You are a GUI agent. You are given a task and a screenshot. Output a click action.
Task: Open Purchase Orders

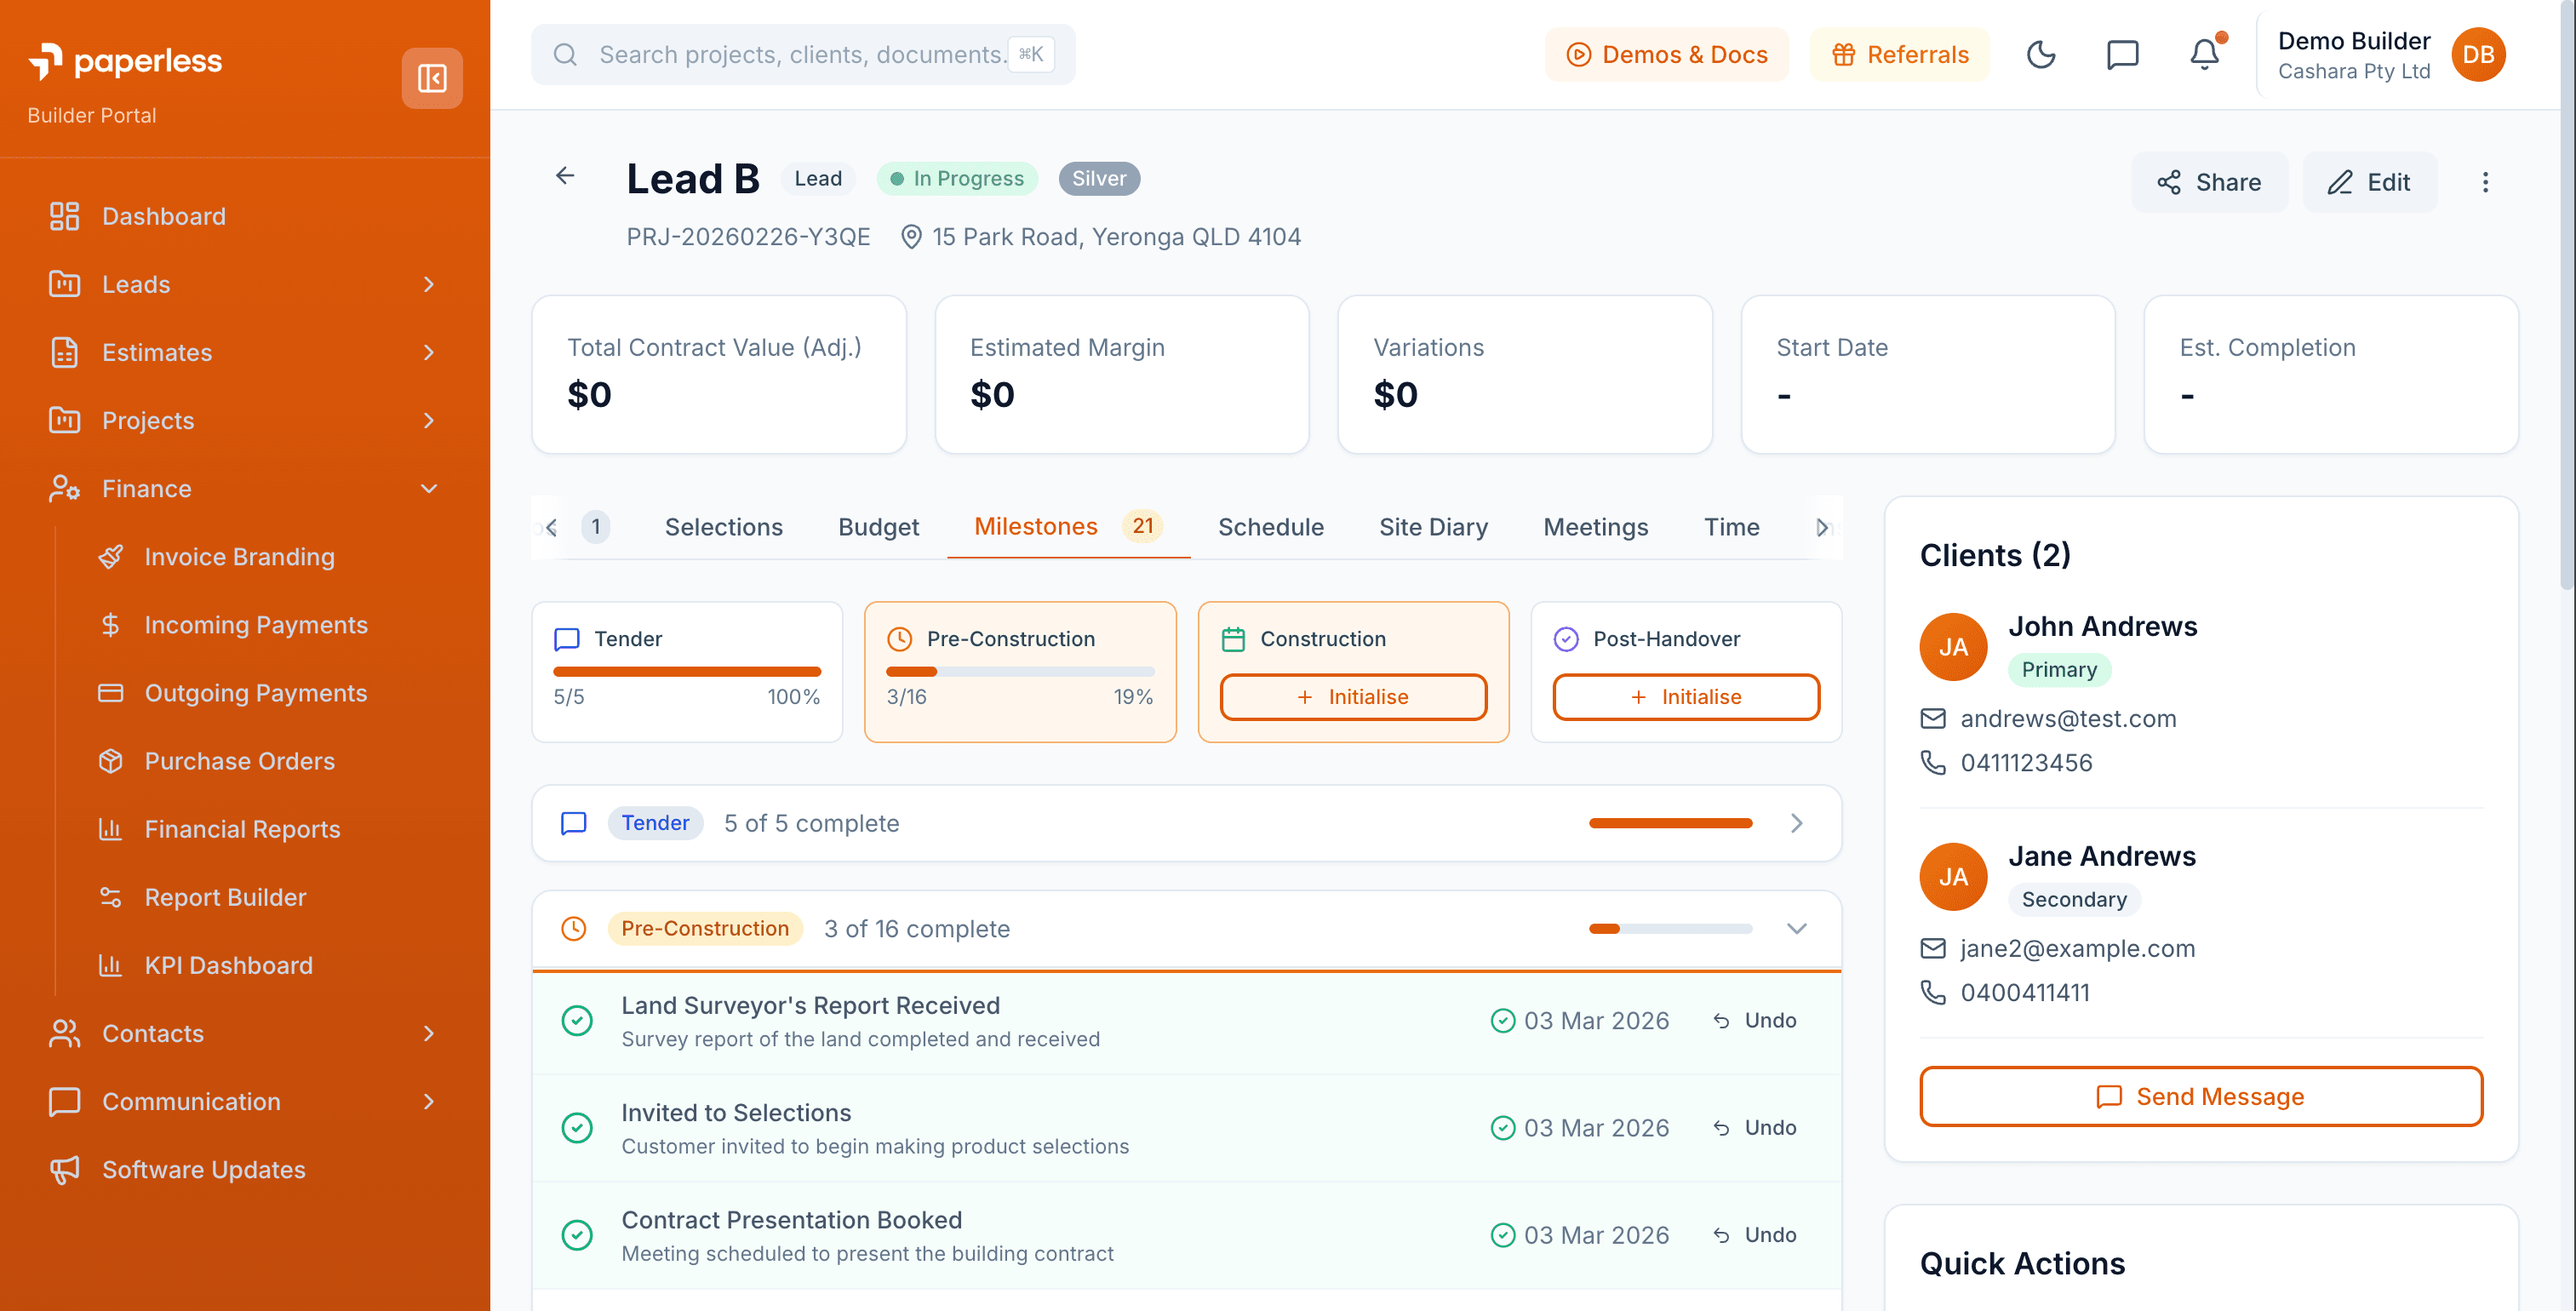240,761
